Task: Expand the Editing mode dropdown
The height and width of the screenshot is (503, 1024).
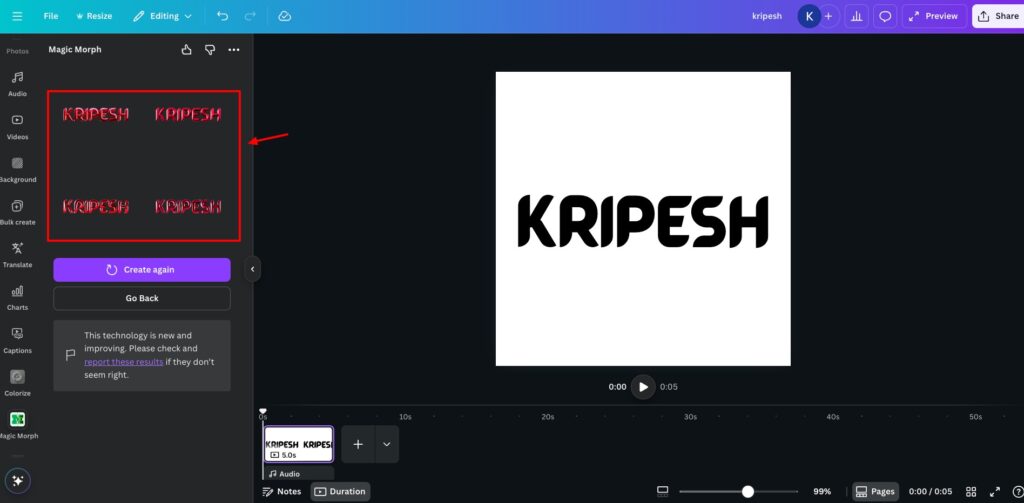Action: click(163, 16)
